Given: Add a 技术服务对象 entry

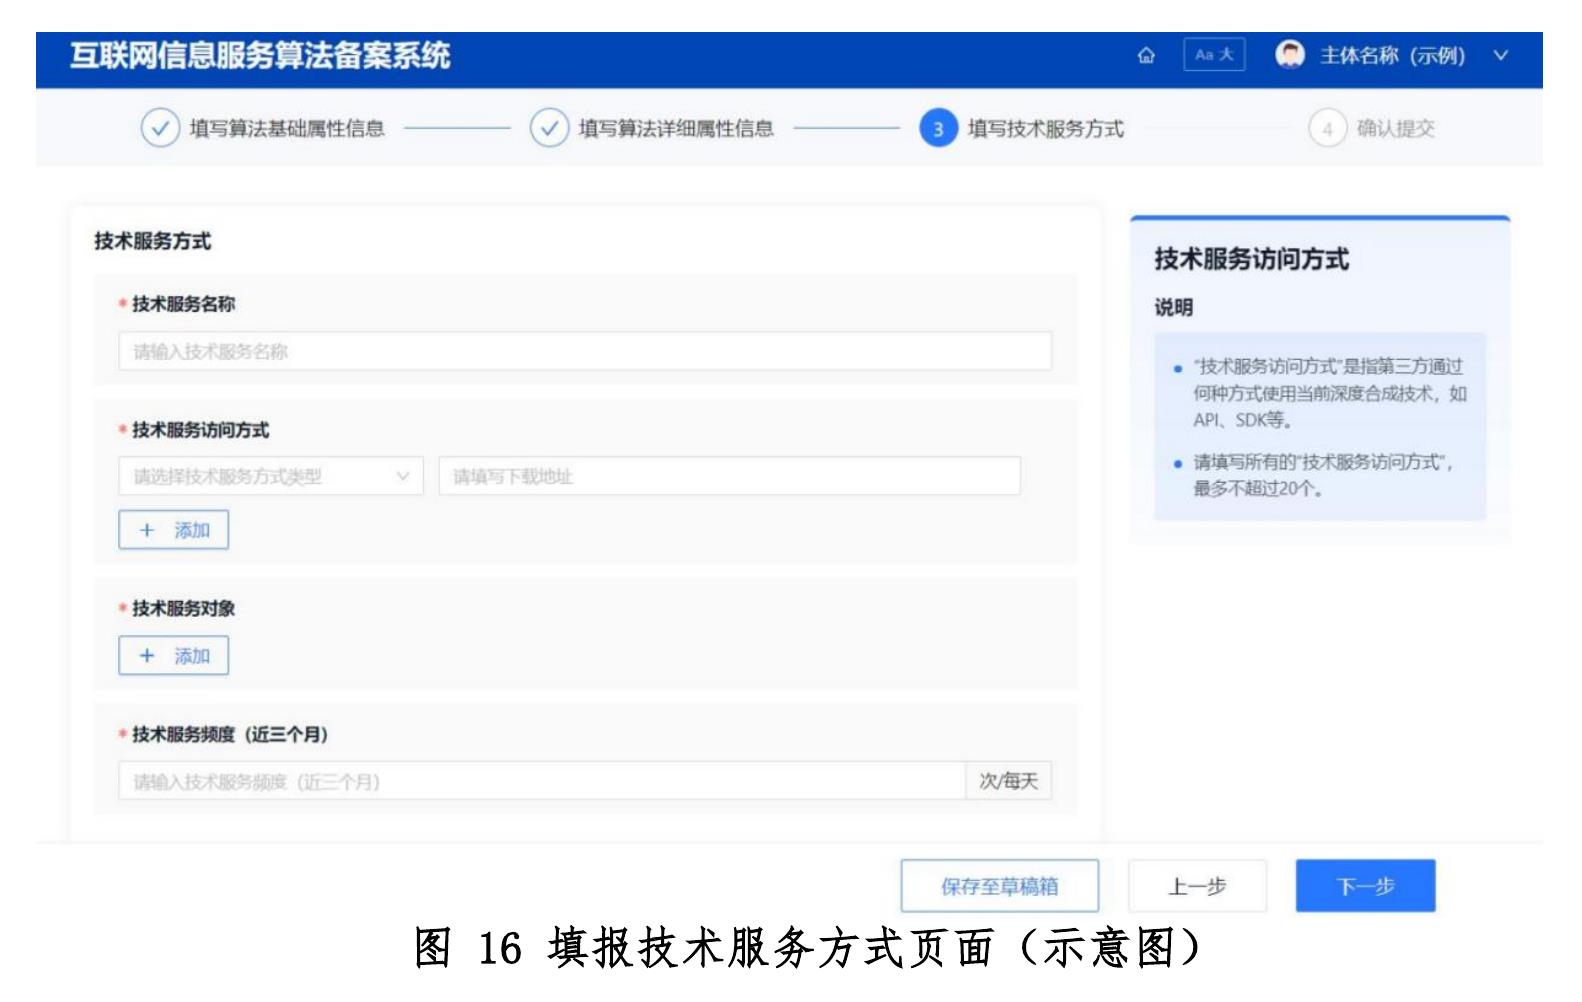Looking at the screenshot, I should pyautogui.click(x=174, y=656).
